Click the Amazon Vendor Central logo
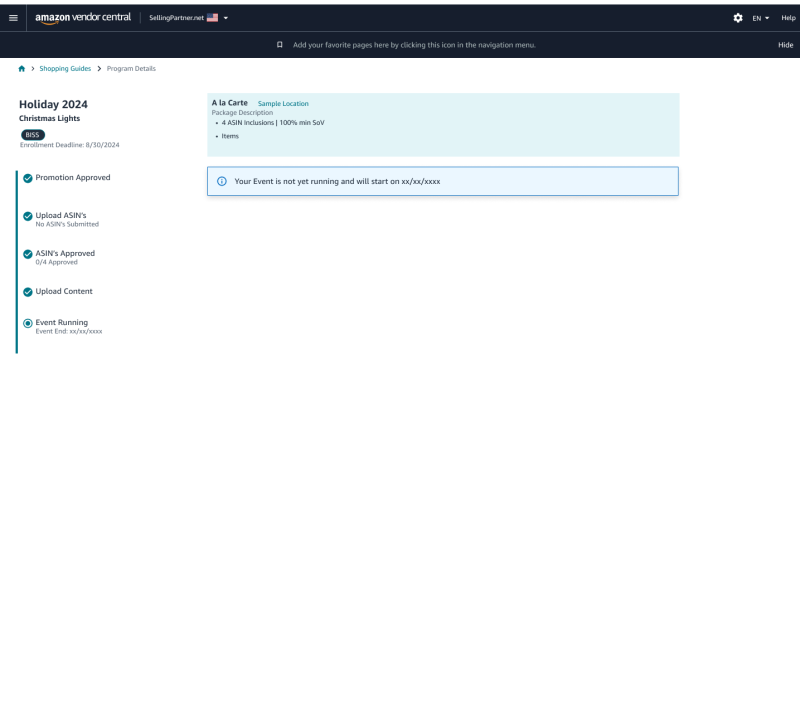Viewport: 800px width, 717px height. [x=82, y=18]
